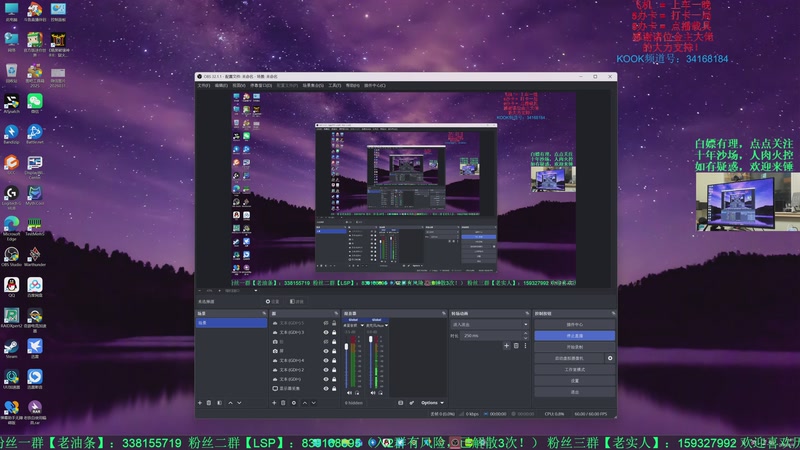
Task: Add transition with plus icon
Action: [x=507, y=346]
